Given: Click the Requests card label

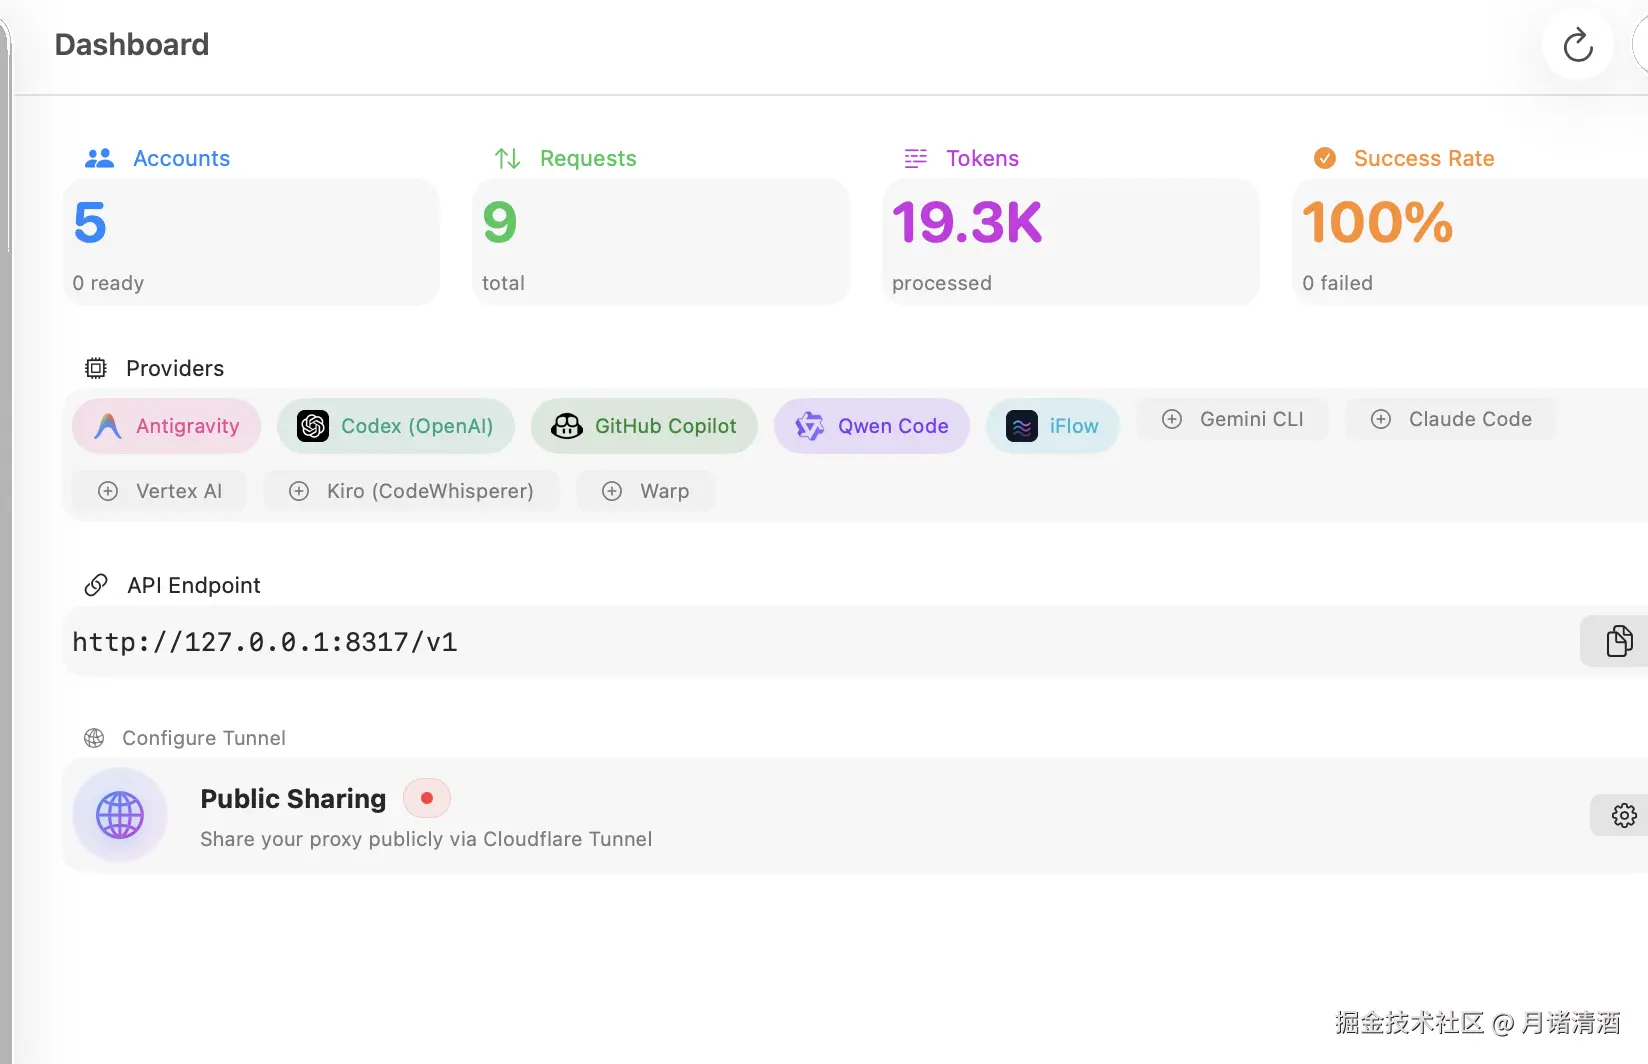Looking at the screenshot, I should click(x=588, y=158).
